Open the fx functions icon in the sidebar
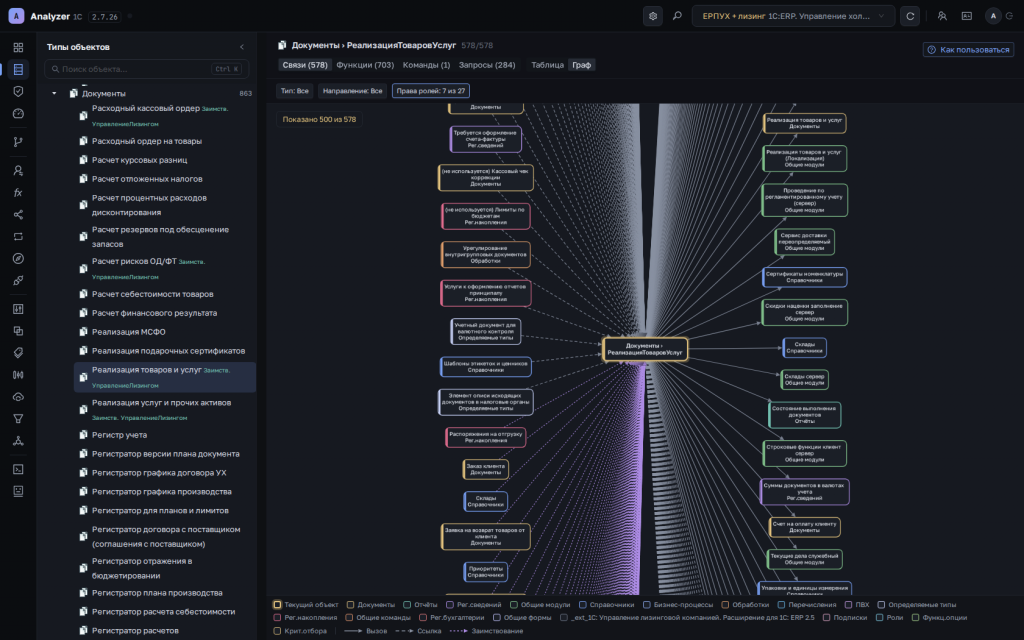Viewport: 1024px width, 640px height. (18, 193)
